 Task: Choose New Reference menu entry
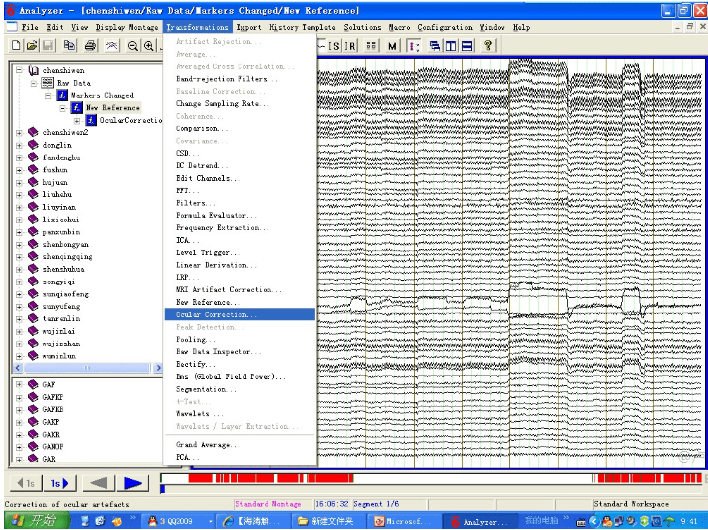point(240,302)
